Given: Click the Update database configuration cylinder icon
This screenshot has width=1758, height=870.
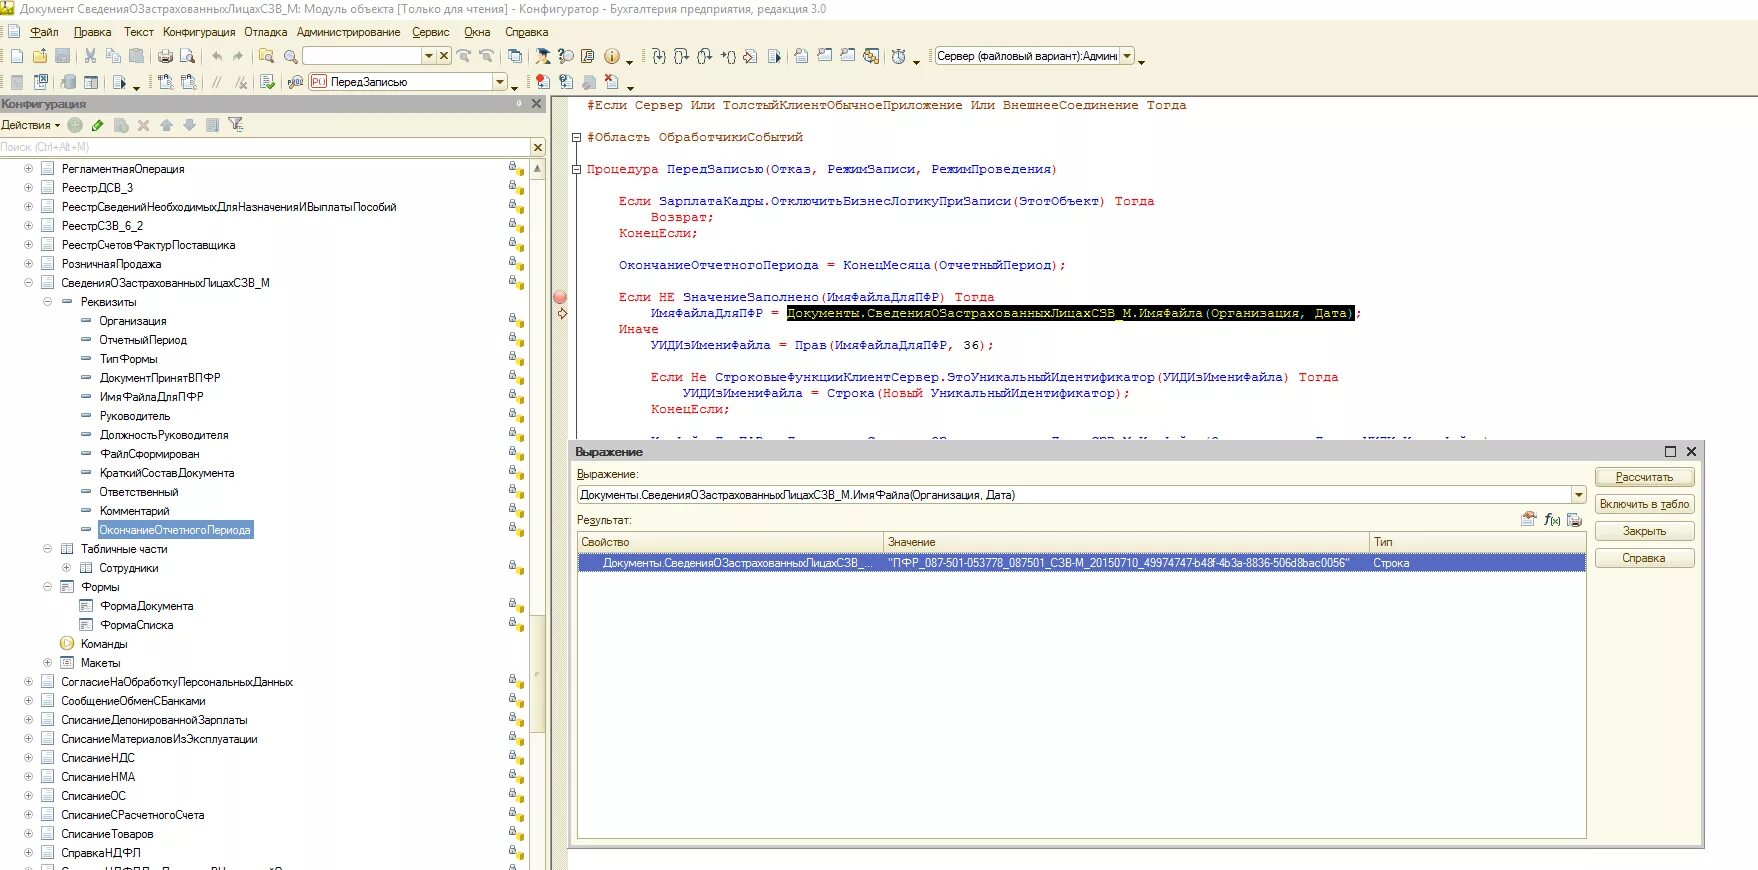Looking at the screenshot, I should (67, 82).
